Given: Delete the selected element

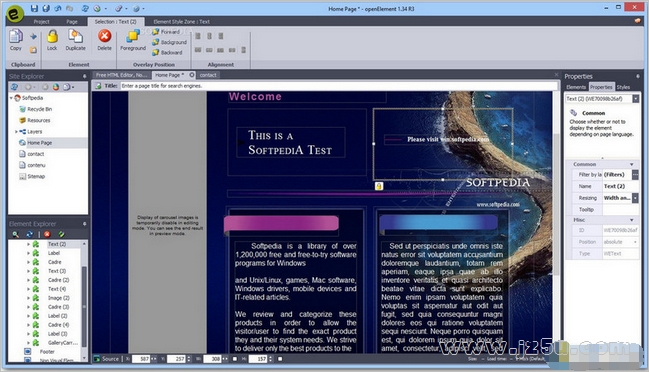Looking at the screenshot, I should (x=104, y=40).
